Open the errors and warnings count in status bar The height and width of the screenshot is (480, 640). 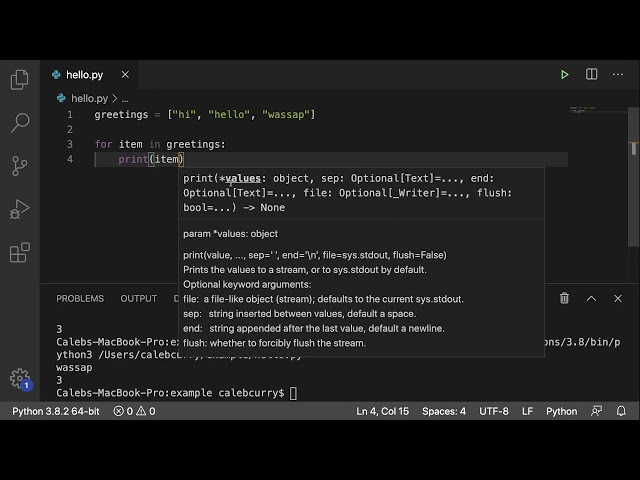[134, 411]
